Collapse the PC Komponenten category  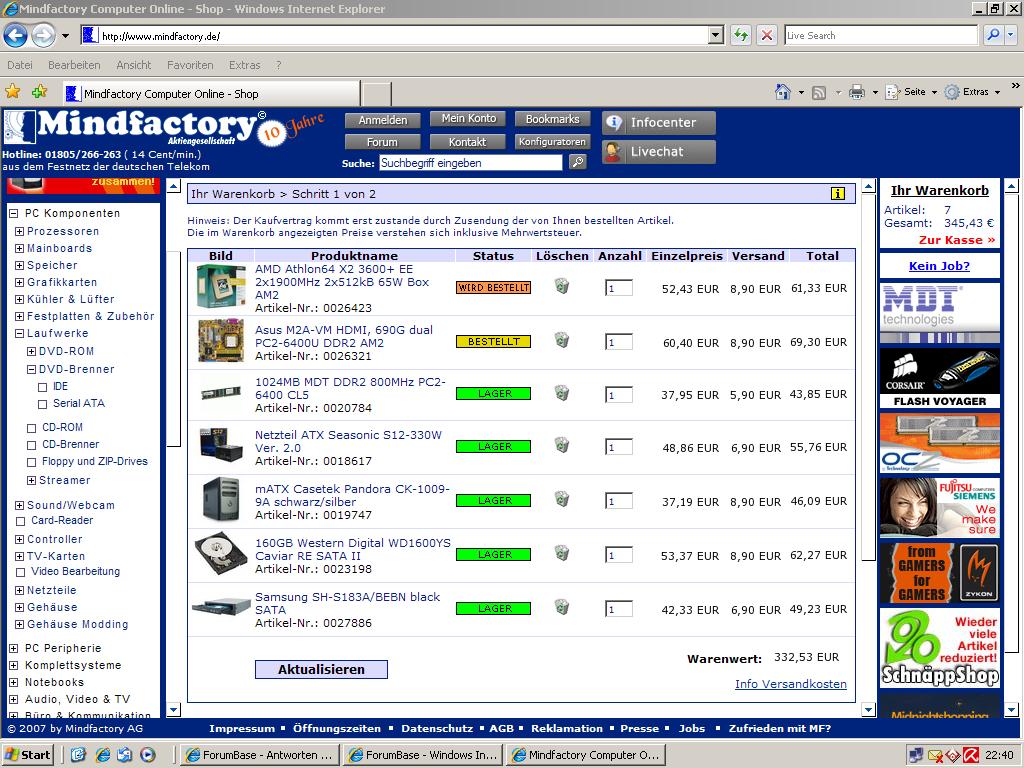point(13,213)
